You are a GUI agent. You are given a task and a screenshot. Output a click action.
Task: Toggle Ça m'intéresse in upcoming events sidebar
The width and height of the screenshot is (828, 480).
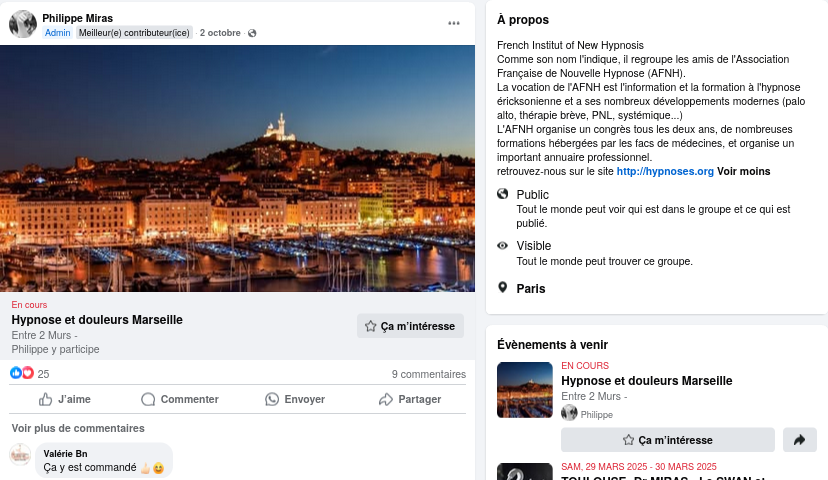667,440
